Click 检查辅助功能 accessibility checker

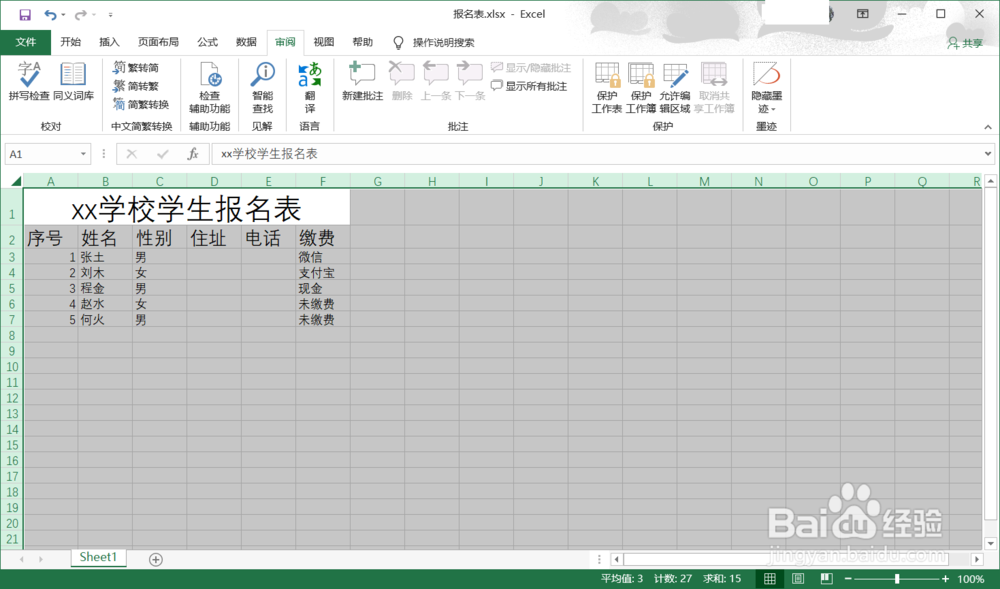click(209, 88)
